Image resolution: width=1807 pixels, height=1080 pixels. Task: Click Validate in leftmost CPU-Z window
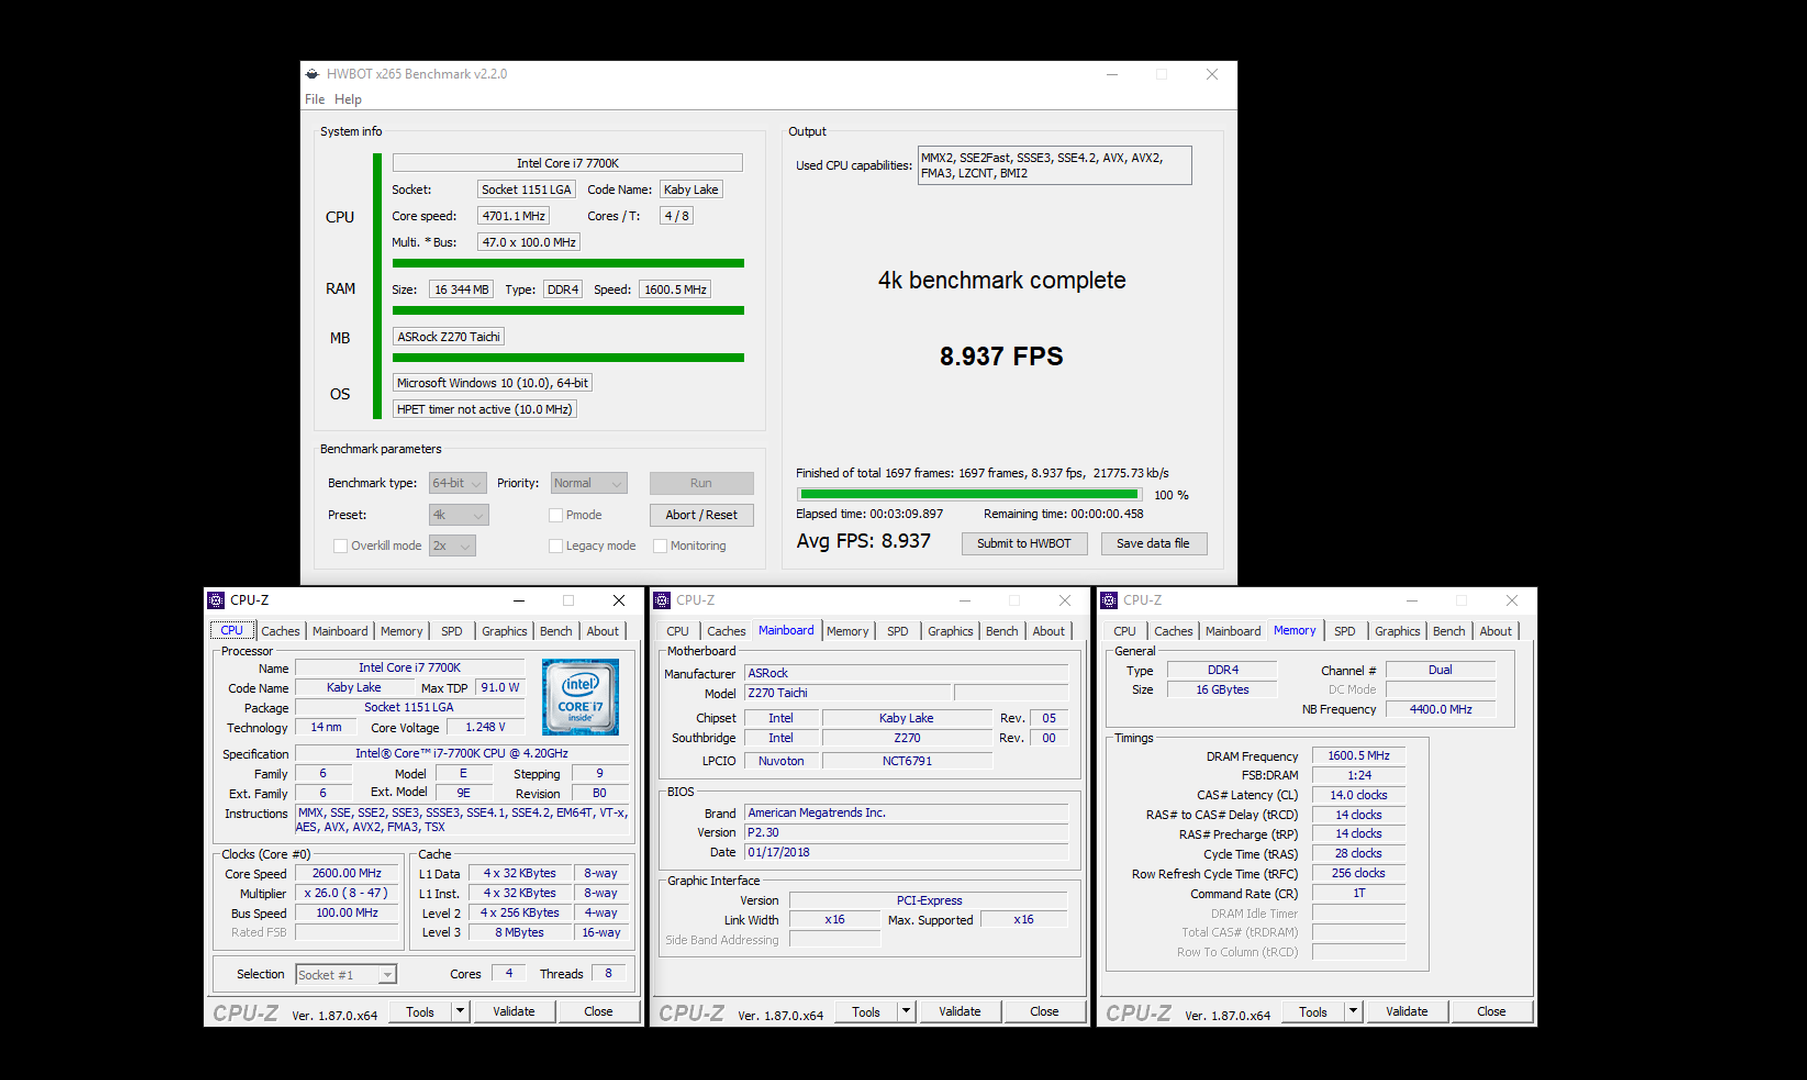point(514,1011)
